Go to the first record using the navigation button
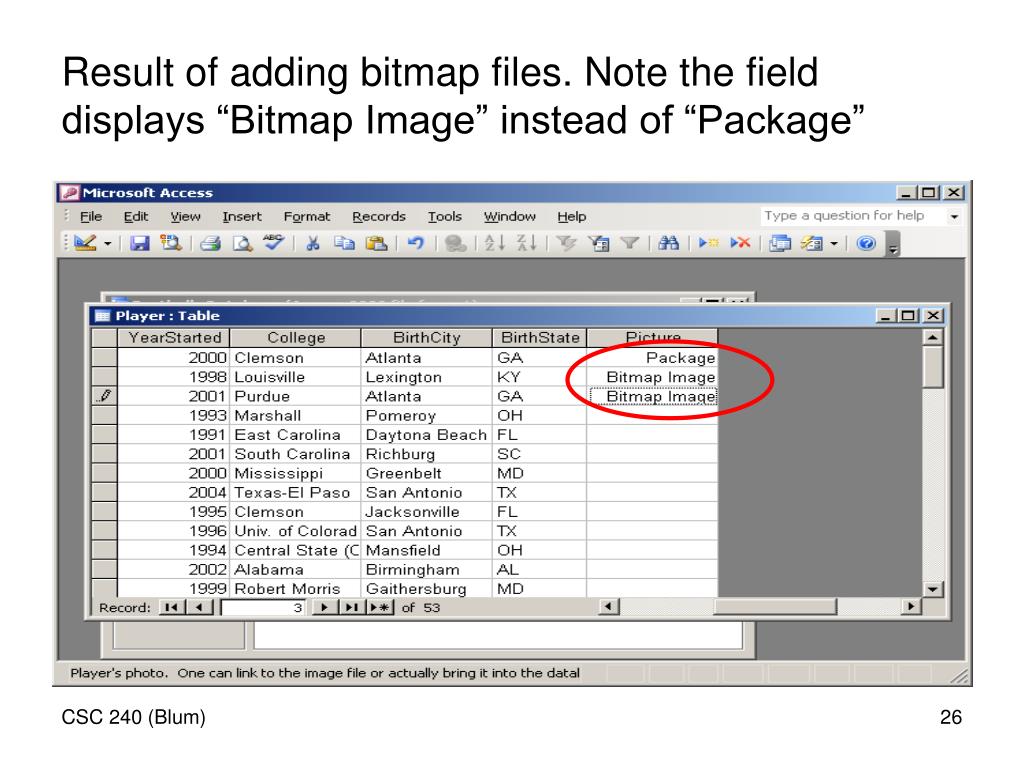The height and width of the screenshot is (768, 1024). [171, 607]
